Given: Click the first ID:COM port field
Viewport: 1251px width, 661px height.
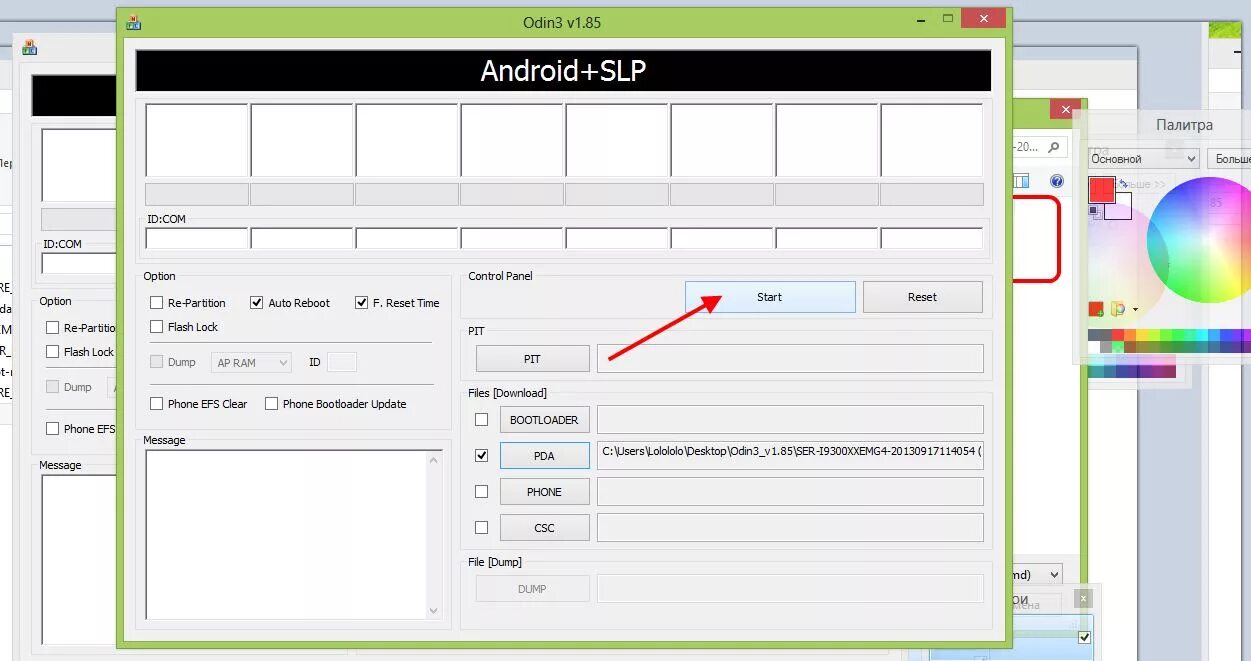Looking at the screenshot, I should 197,239.
